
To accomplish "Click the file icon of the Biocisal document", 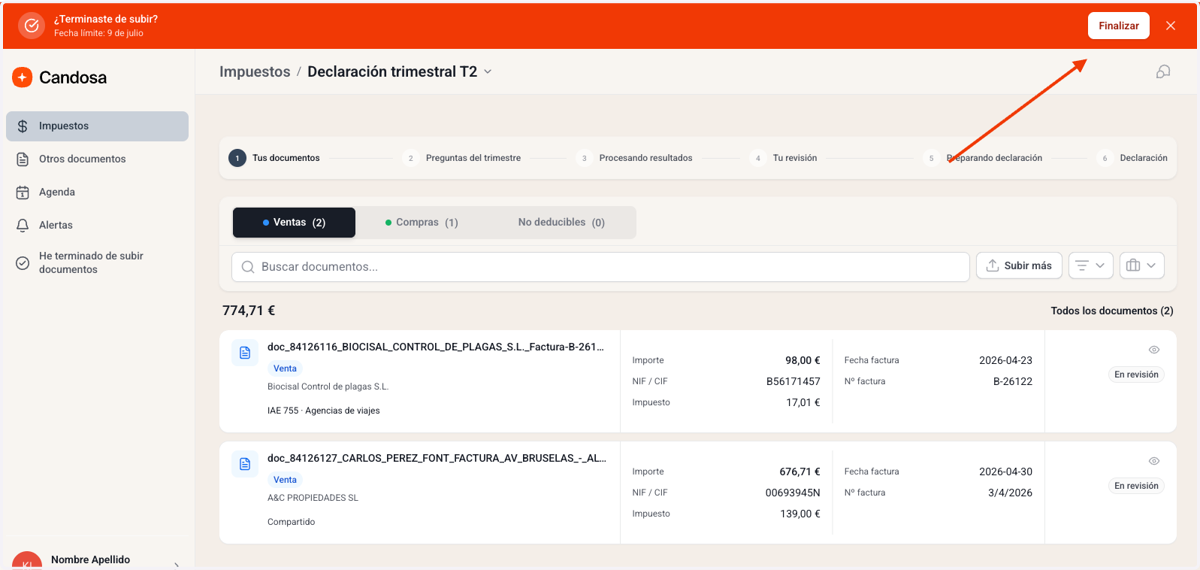I will [245, 353].
